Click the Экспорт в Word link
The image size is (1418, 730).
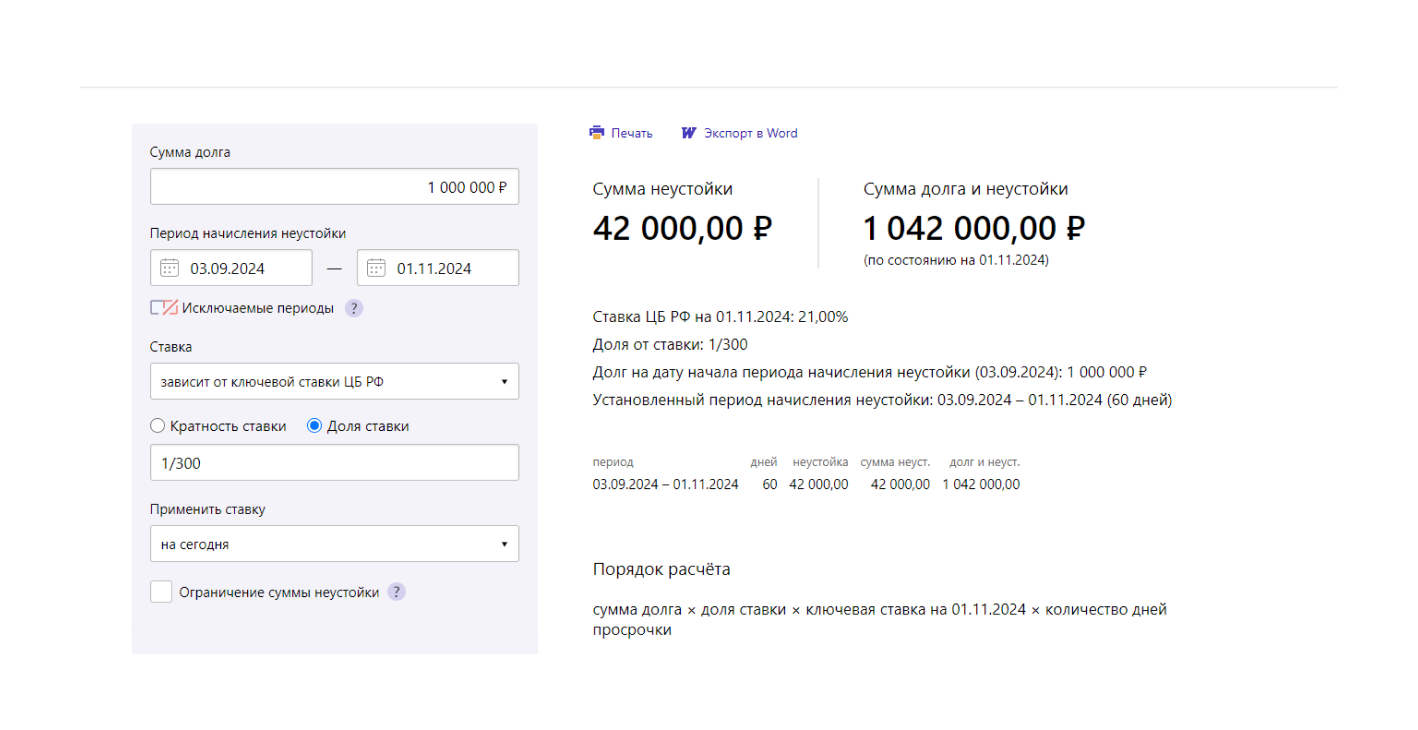tap(750, 133)
